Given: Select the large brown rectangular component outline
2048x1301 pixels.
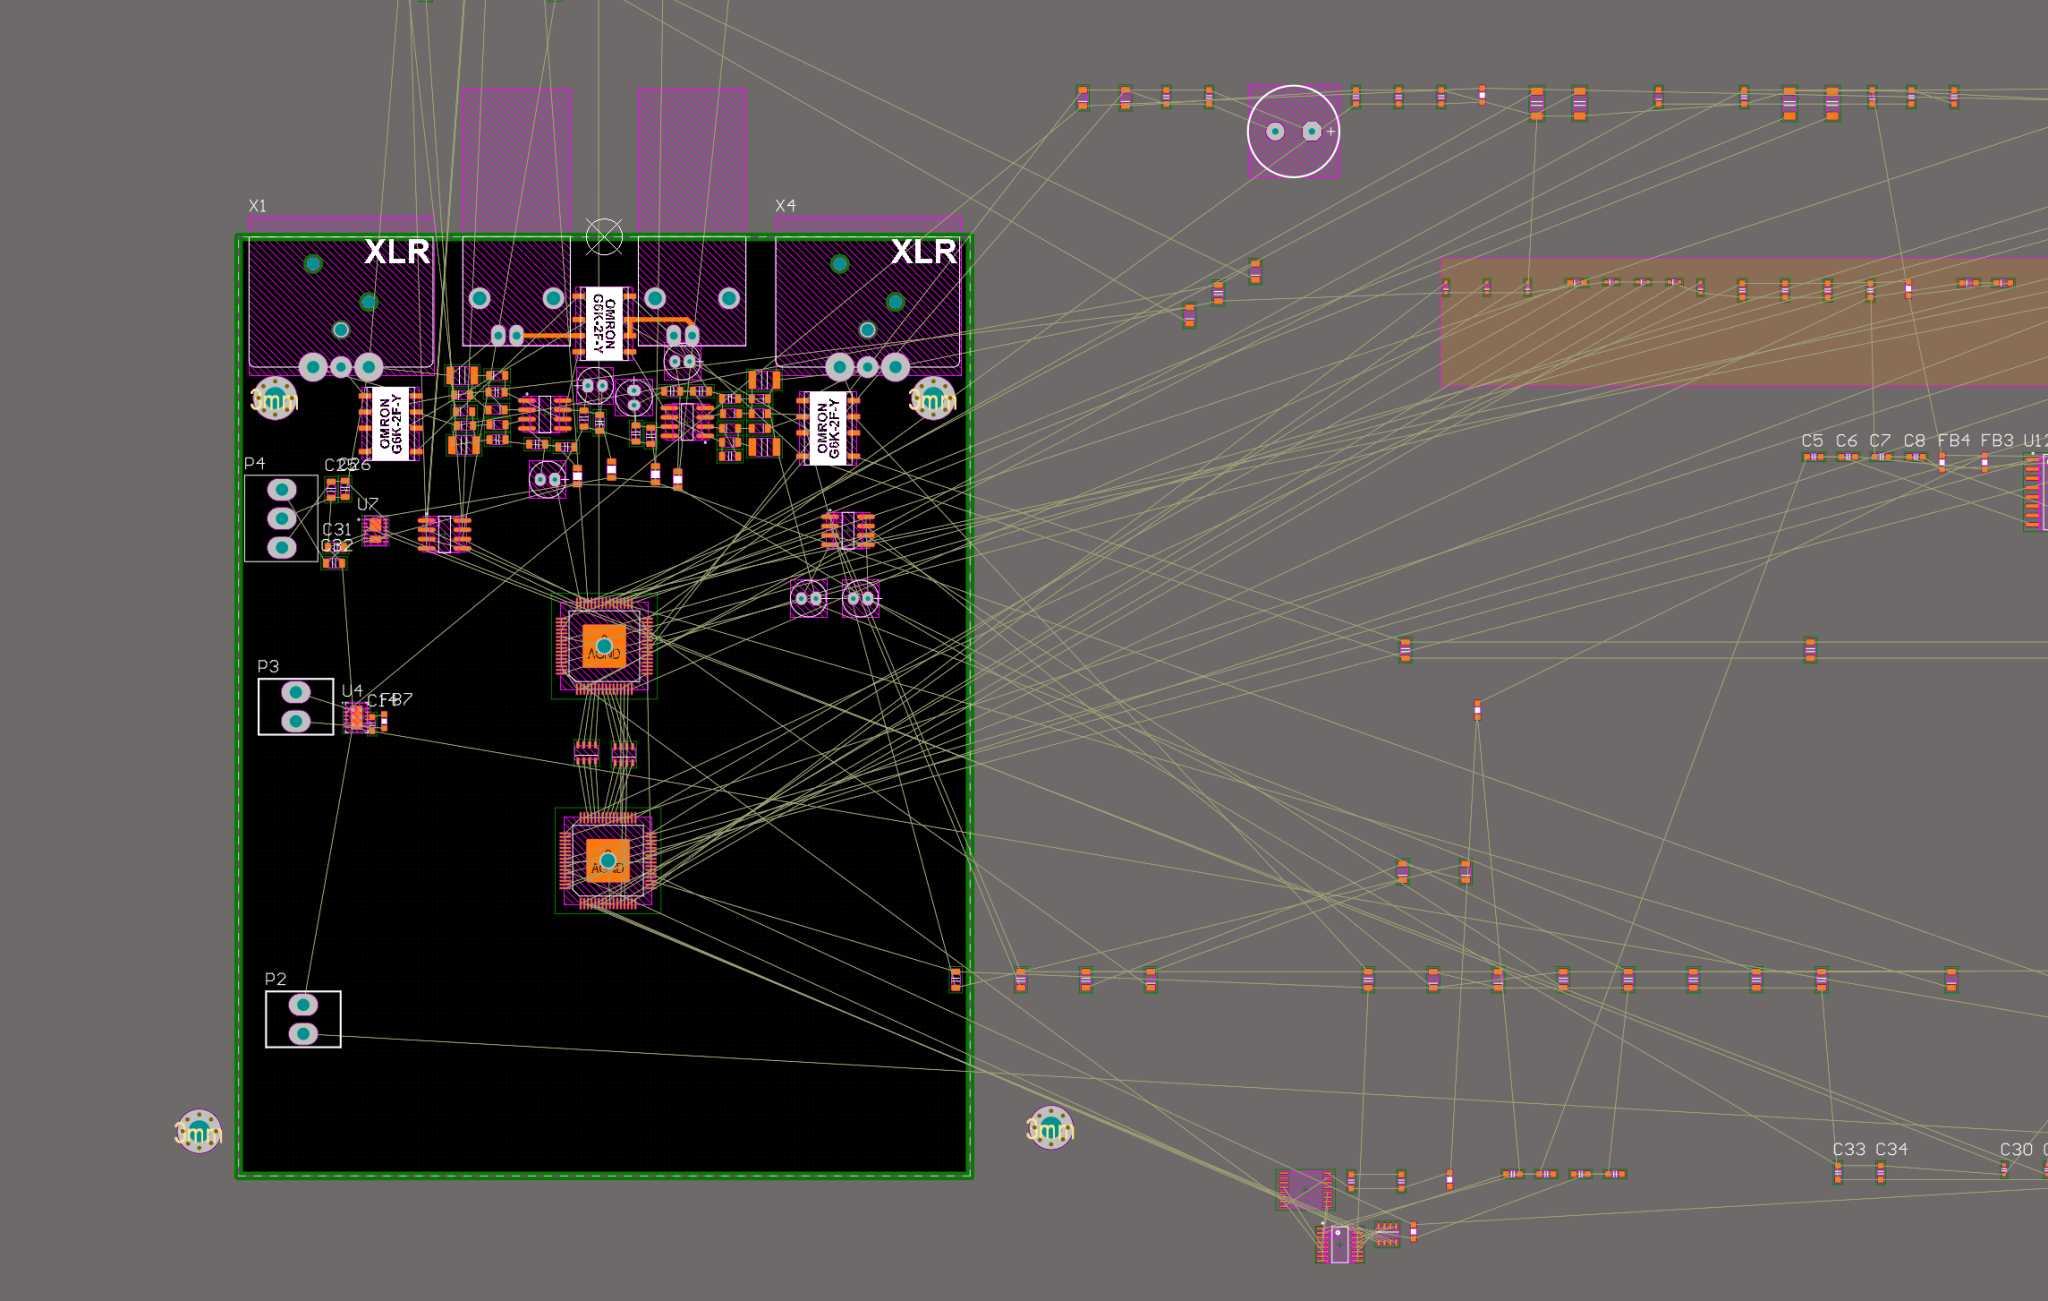Looking at the screenshot, I should pos(1744,323).
